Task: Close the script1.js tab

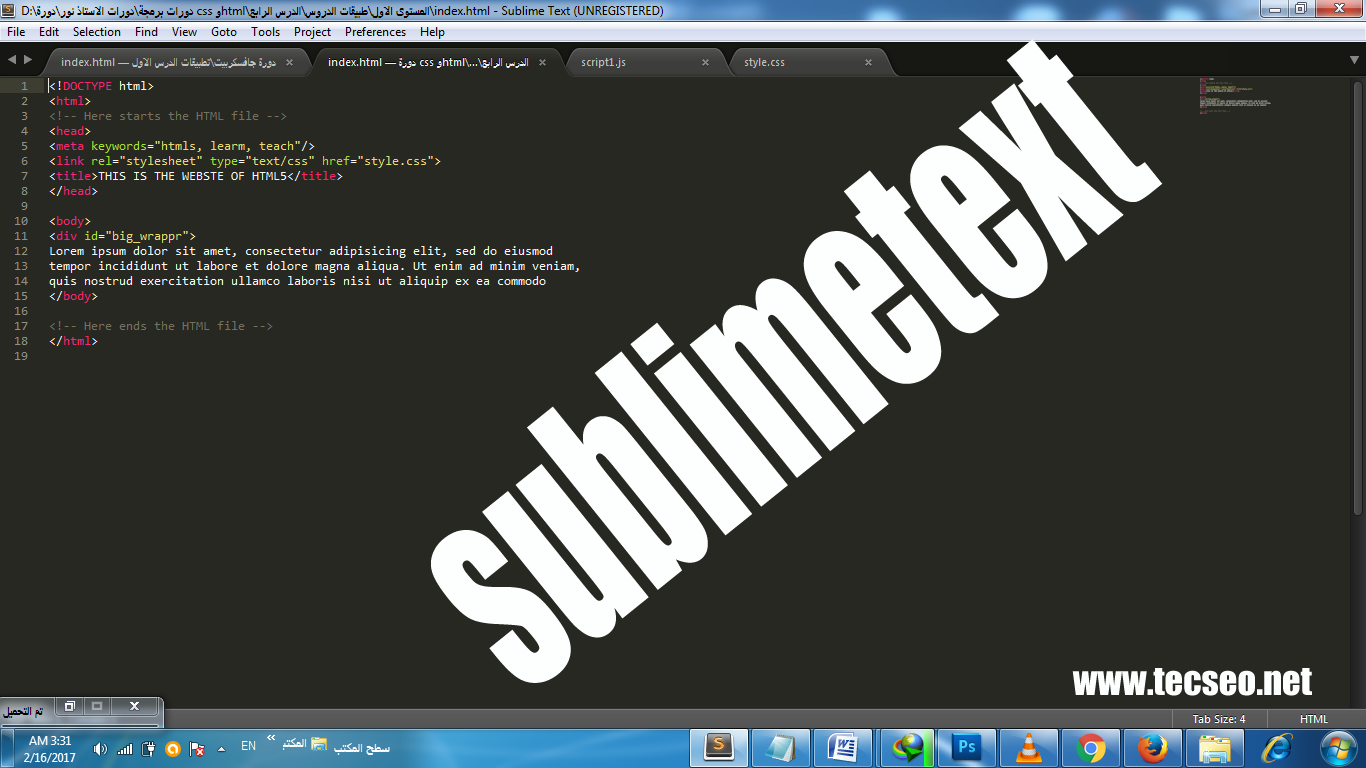Action: [705, 62]
